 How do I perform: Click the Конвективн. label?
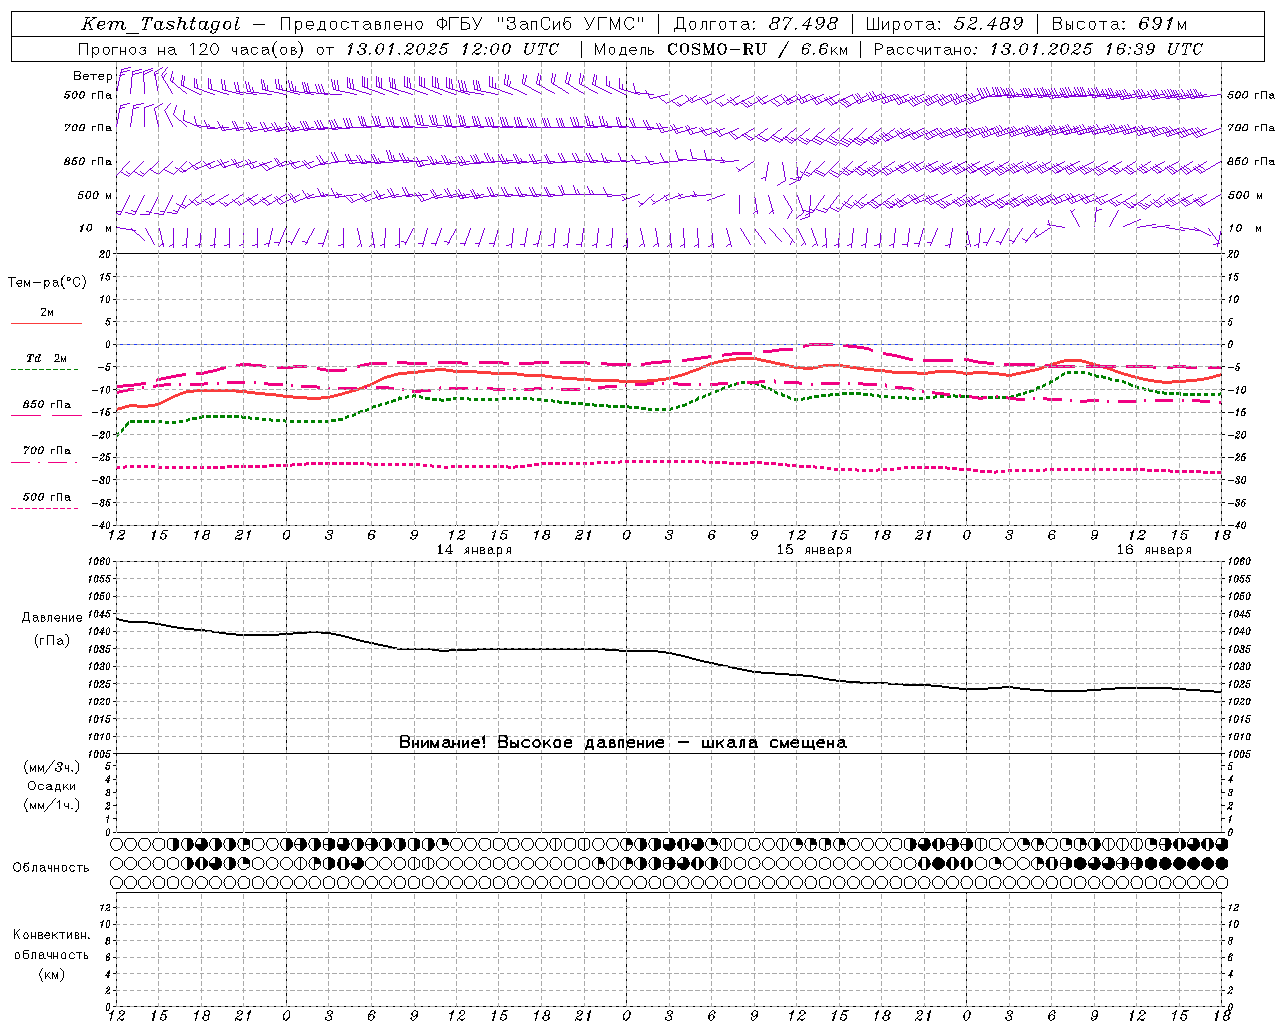[52, 935]
